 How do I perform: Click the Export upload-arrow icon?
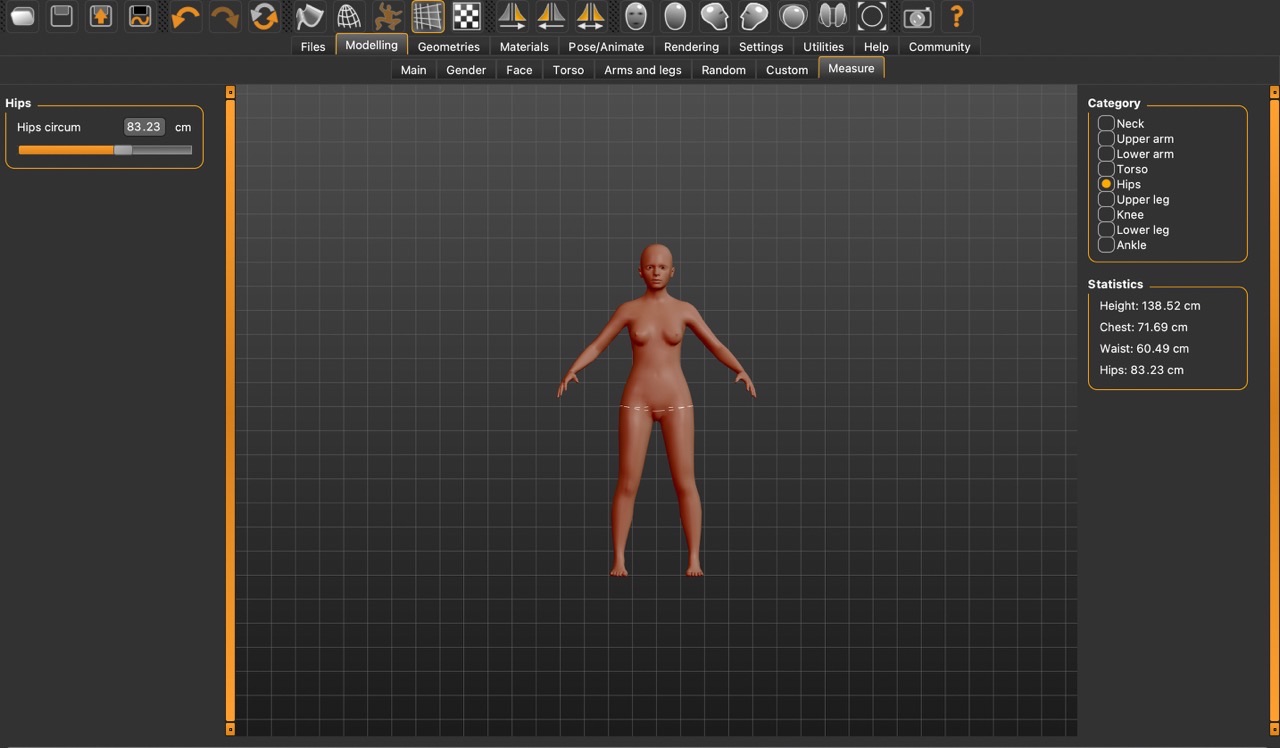click(100, 16)
